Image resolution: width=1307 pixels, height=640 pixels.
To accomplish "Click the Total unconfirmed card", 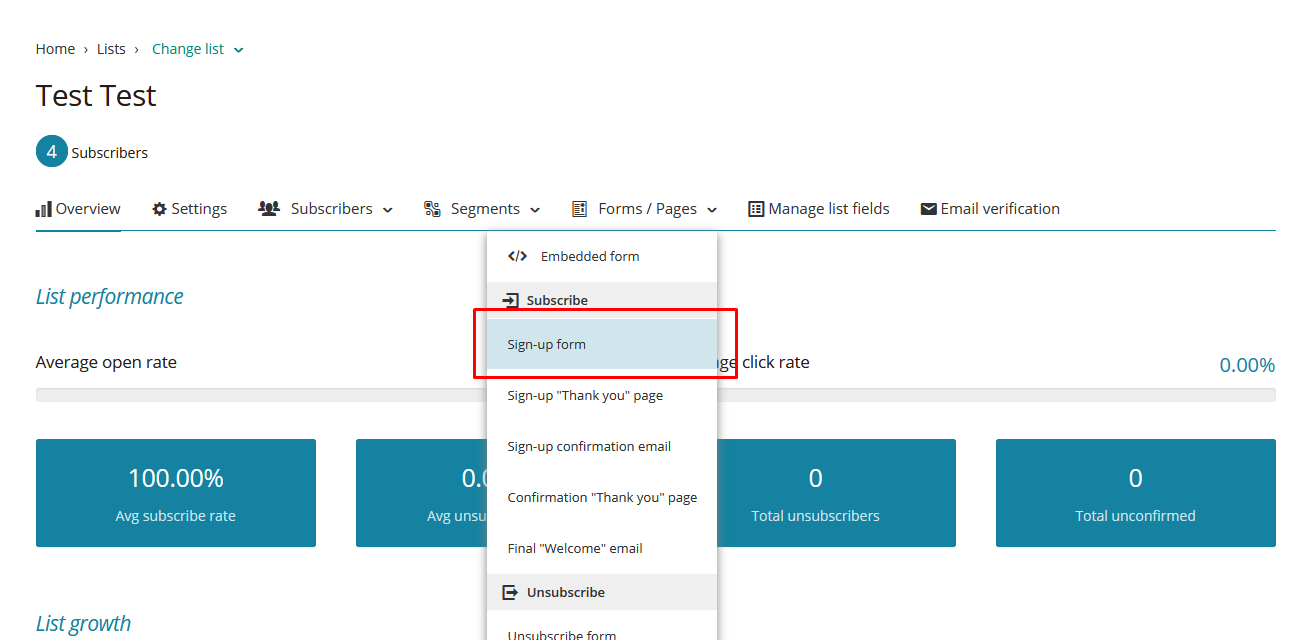I will tap(1135, 493).
